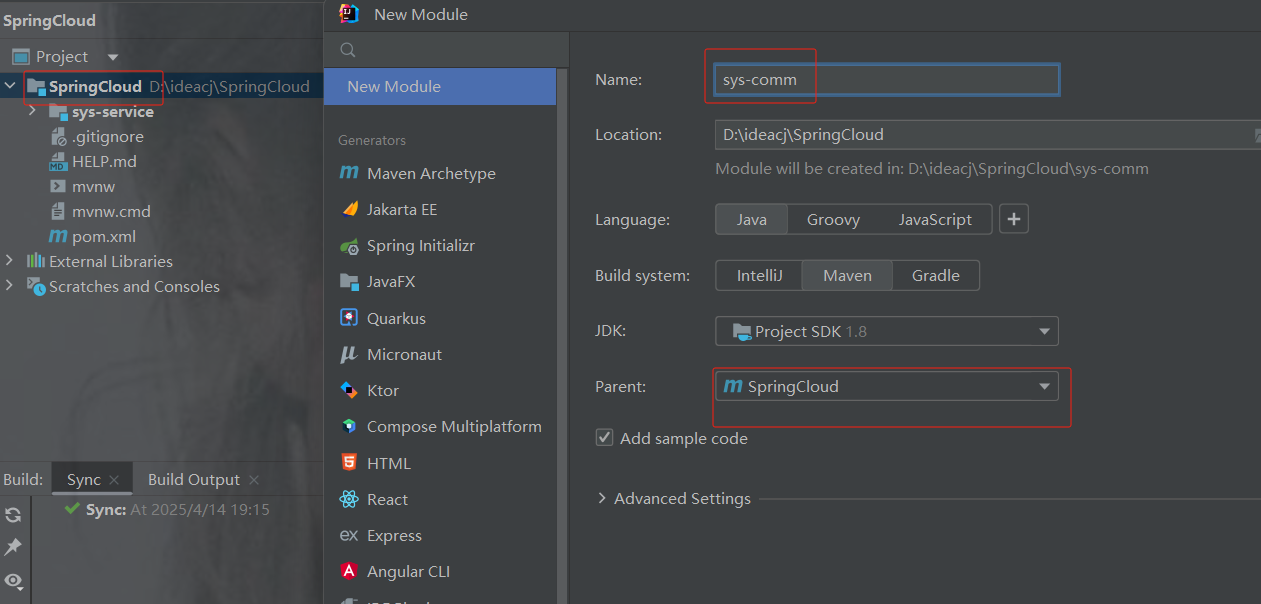Viewport: 1261px width, 604px height.
Task: Click the eye view icon in Build panel
Action: (13, 580)
